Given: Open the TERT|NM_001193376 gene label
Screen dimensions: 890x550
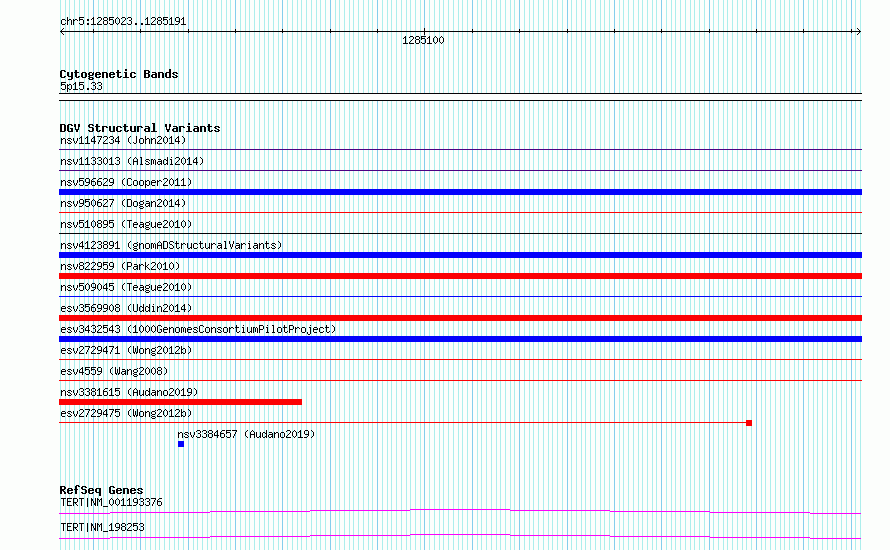Looking at the screenshot, I should (111, 502).
